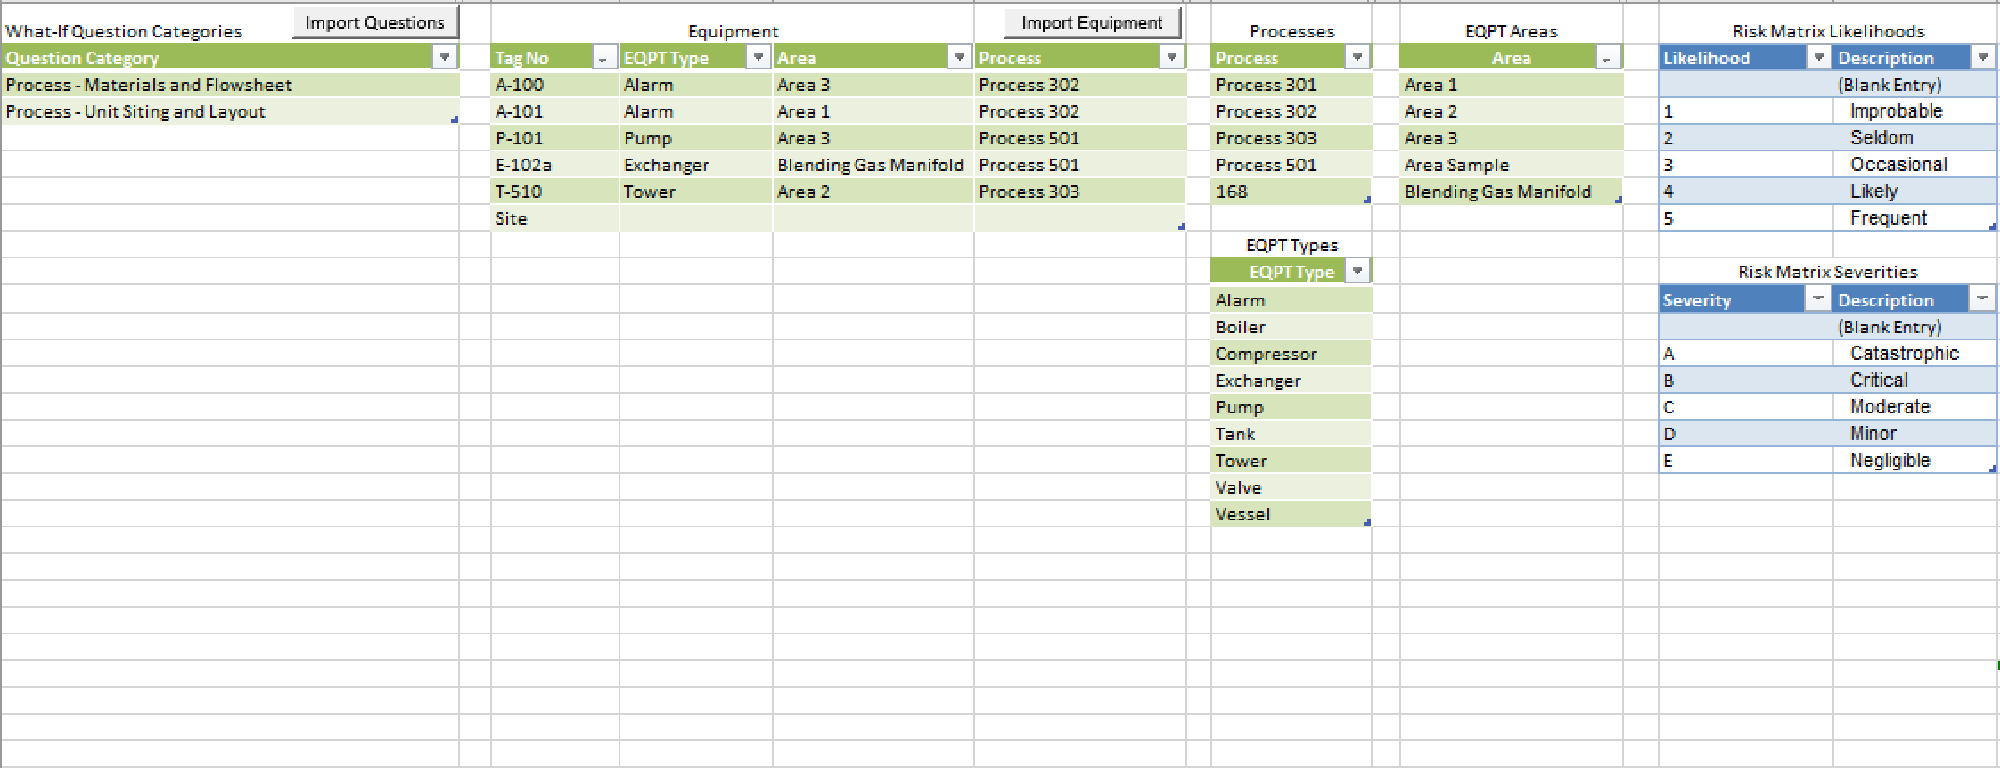The width and height of the screenshot is (2000, 768).
Task: Open the Likelihoods Description filter dropdown
Action: (x=1983, y=57)
